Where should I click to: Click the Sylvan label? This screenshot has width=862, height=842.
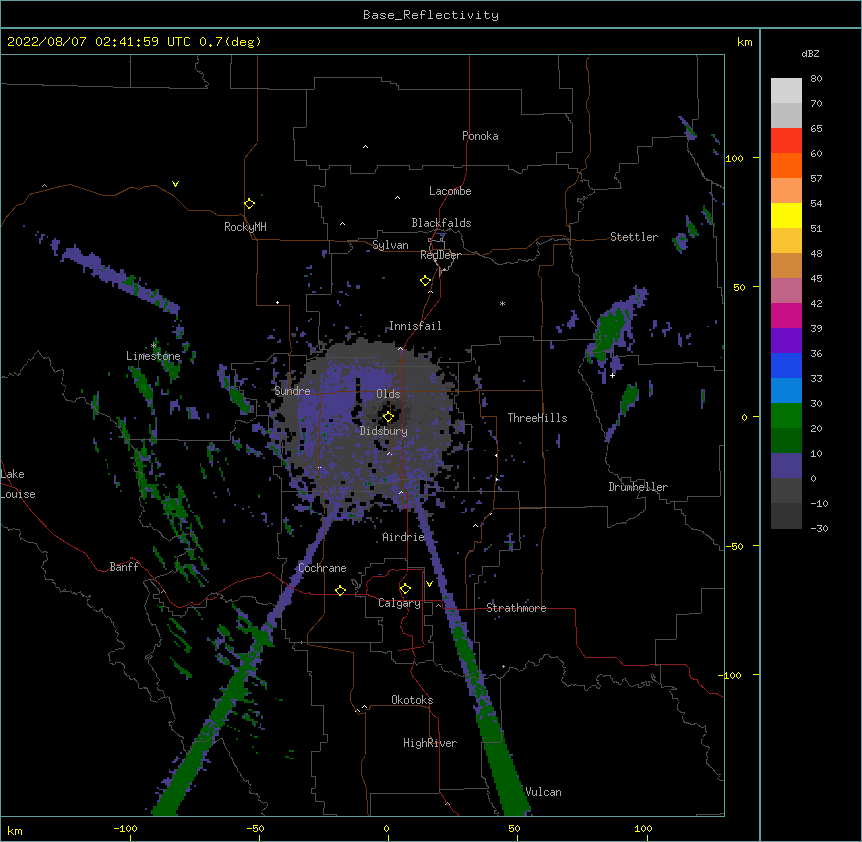[x=390, y=245]
